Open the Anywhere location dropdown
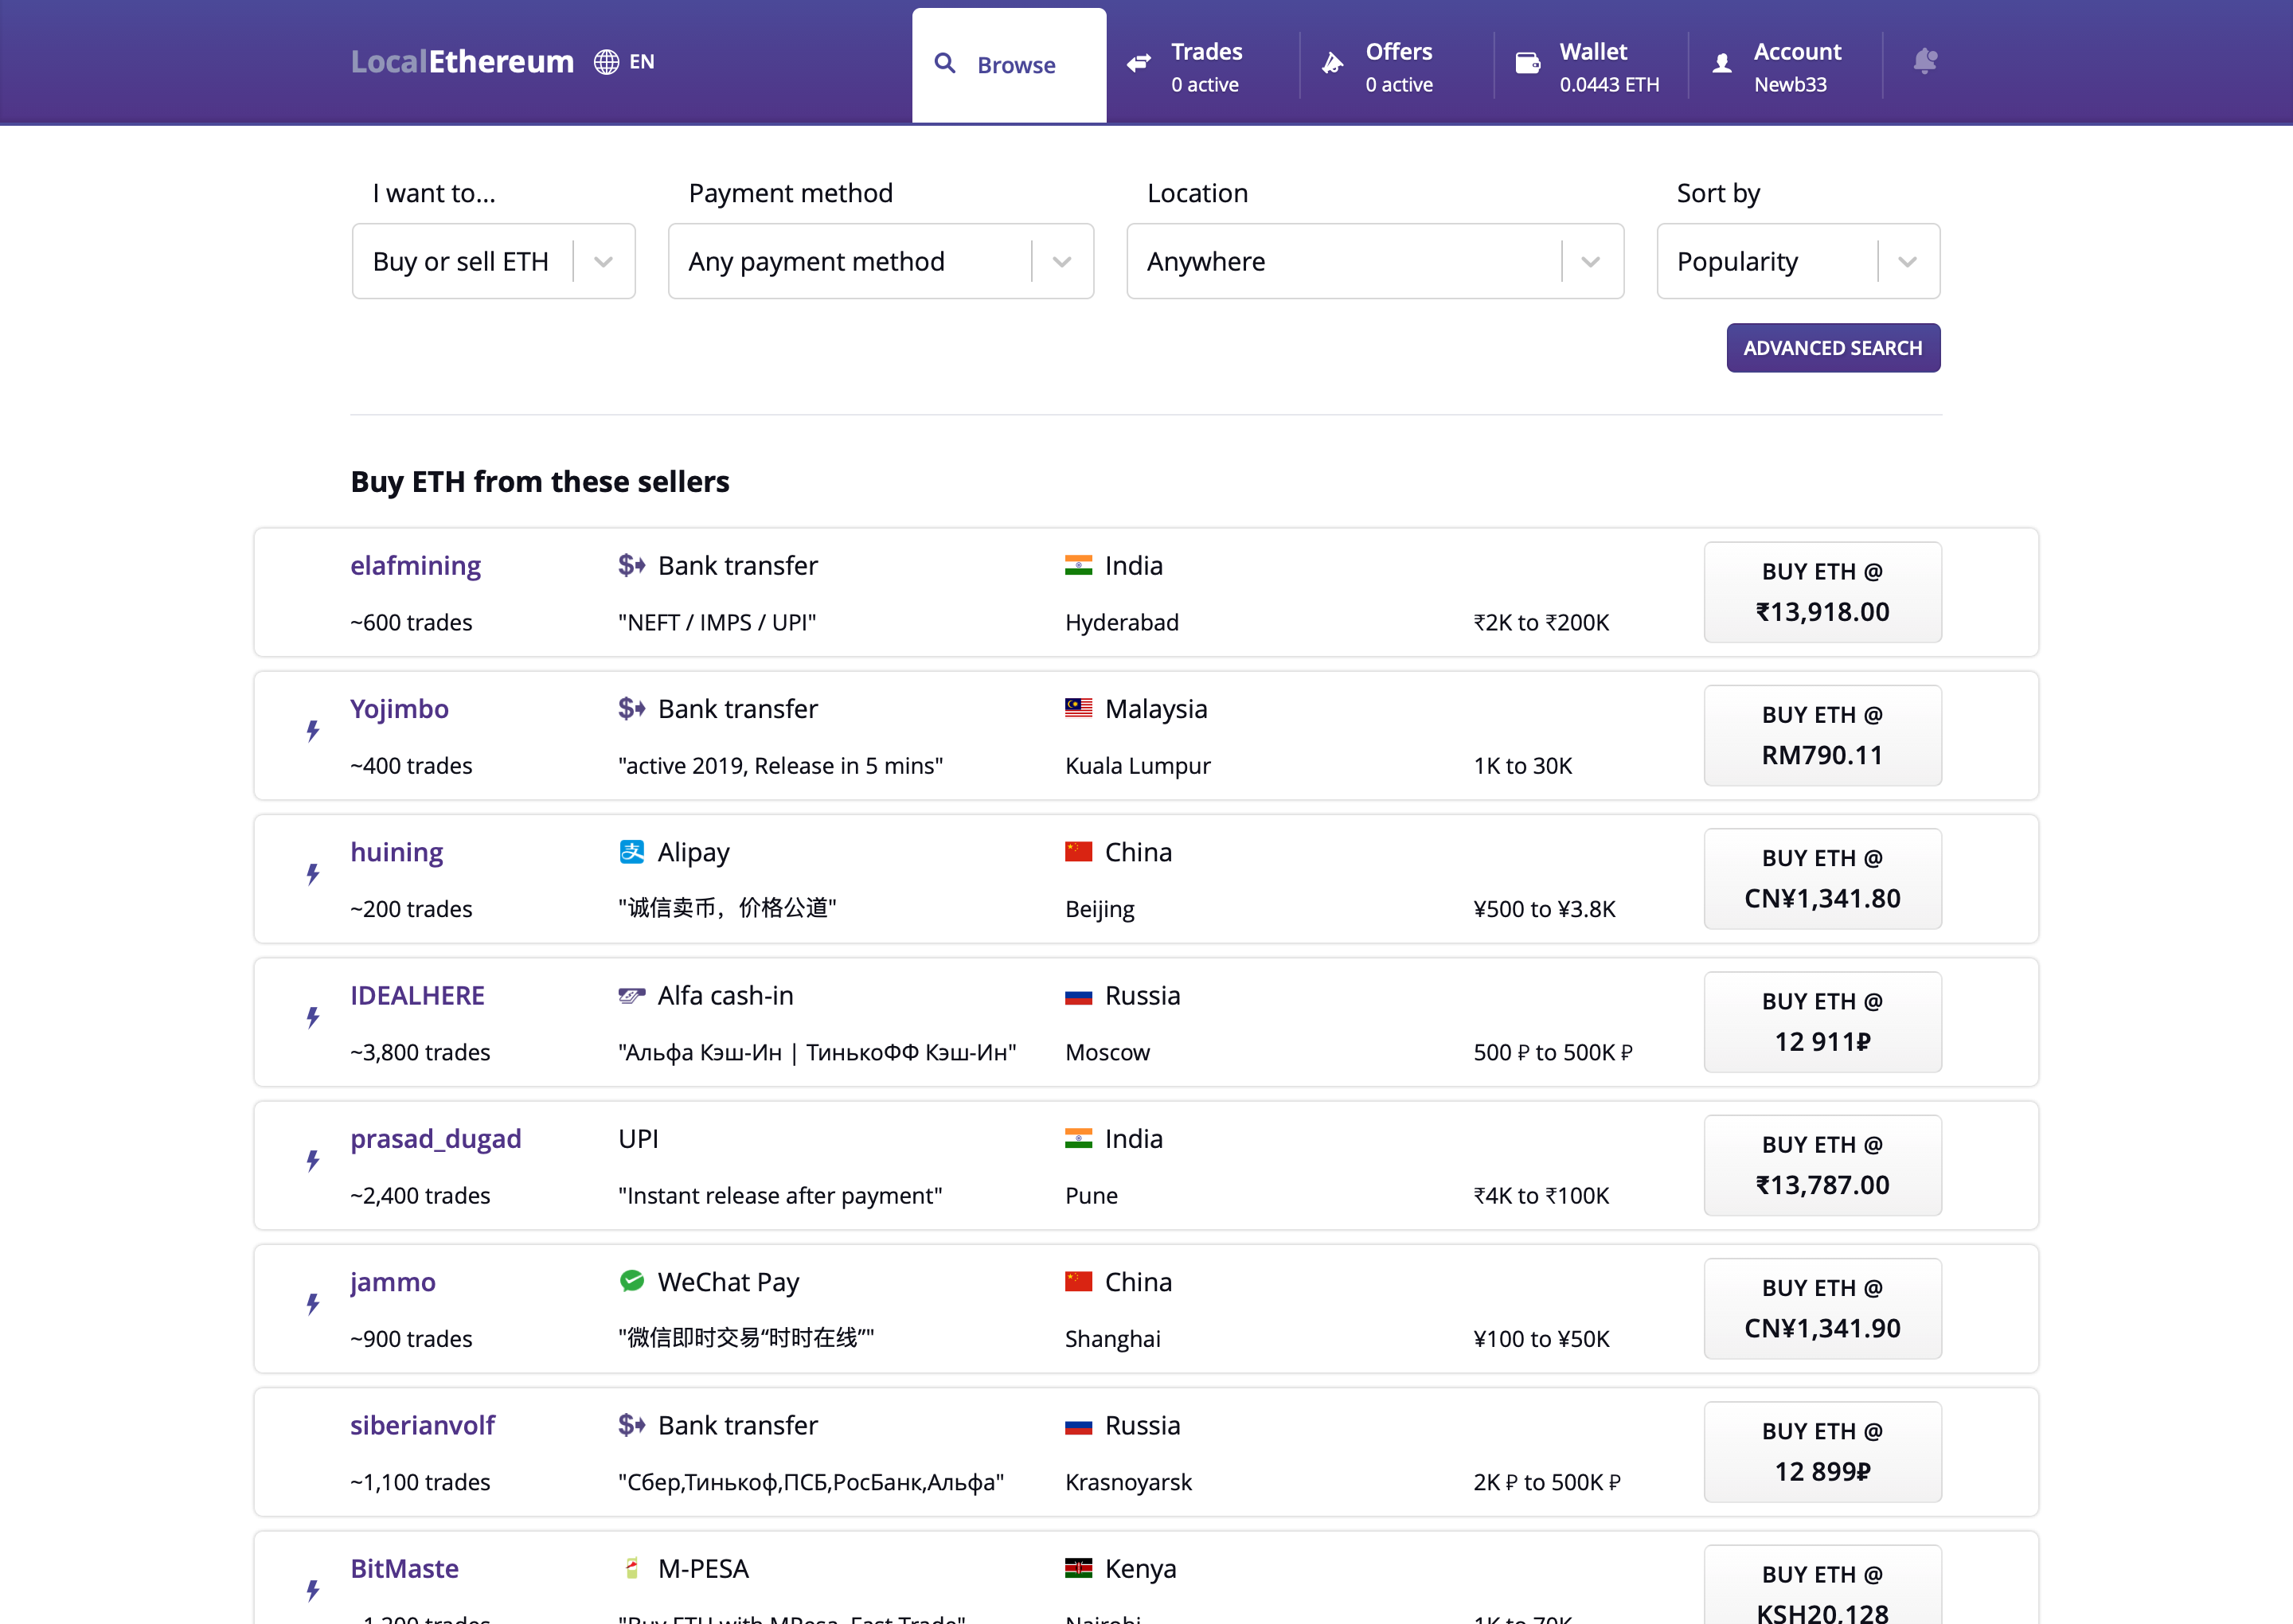The image size is (2293, 1624). 1374,262
